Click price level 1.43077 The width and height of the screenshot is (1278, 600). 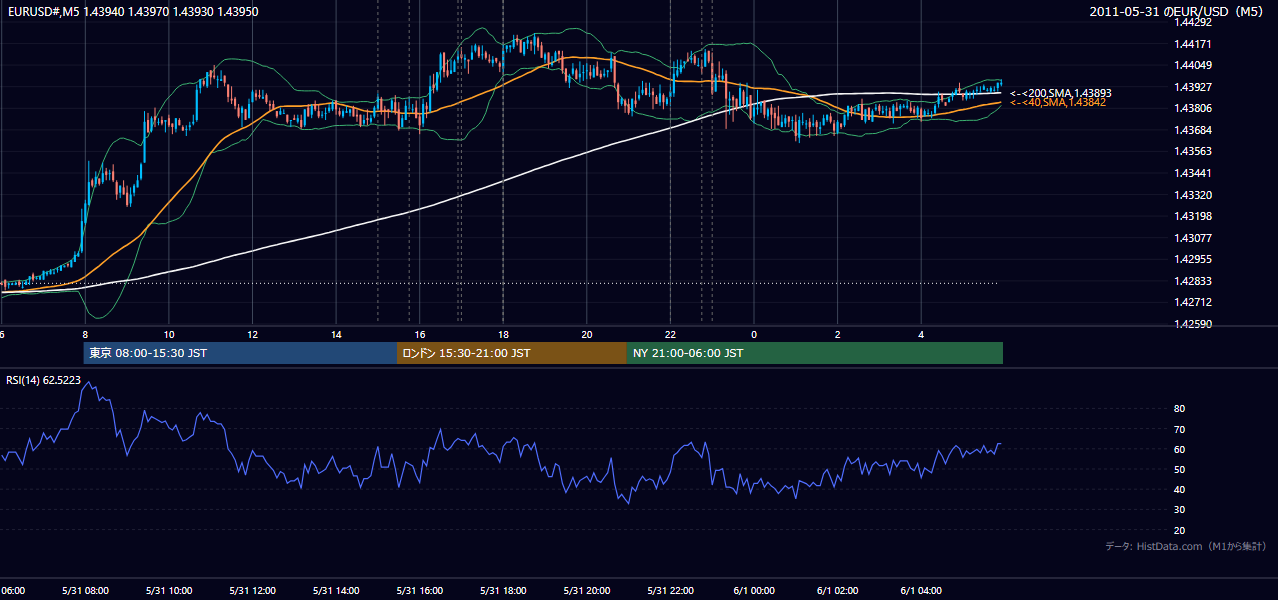[1193, 238]
